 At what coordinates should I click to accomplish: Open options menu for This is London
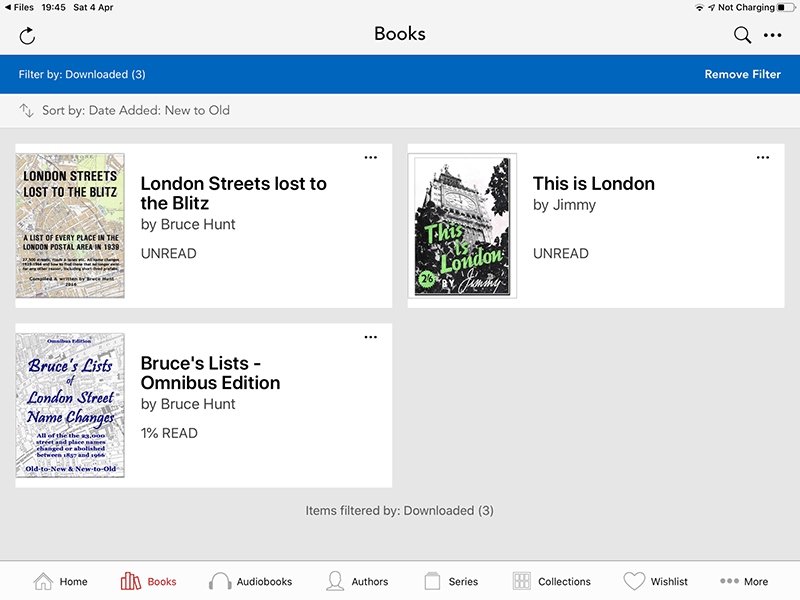click(x=763, y=157)
